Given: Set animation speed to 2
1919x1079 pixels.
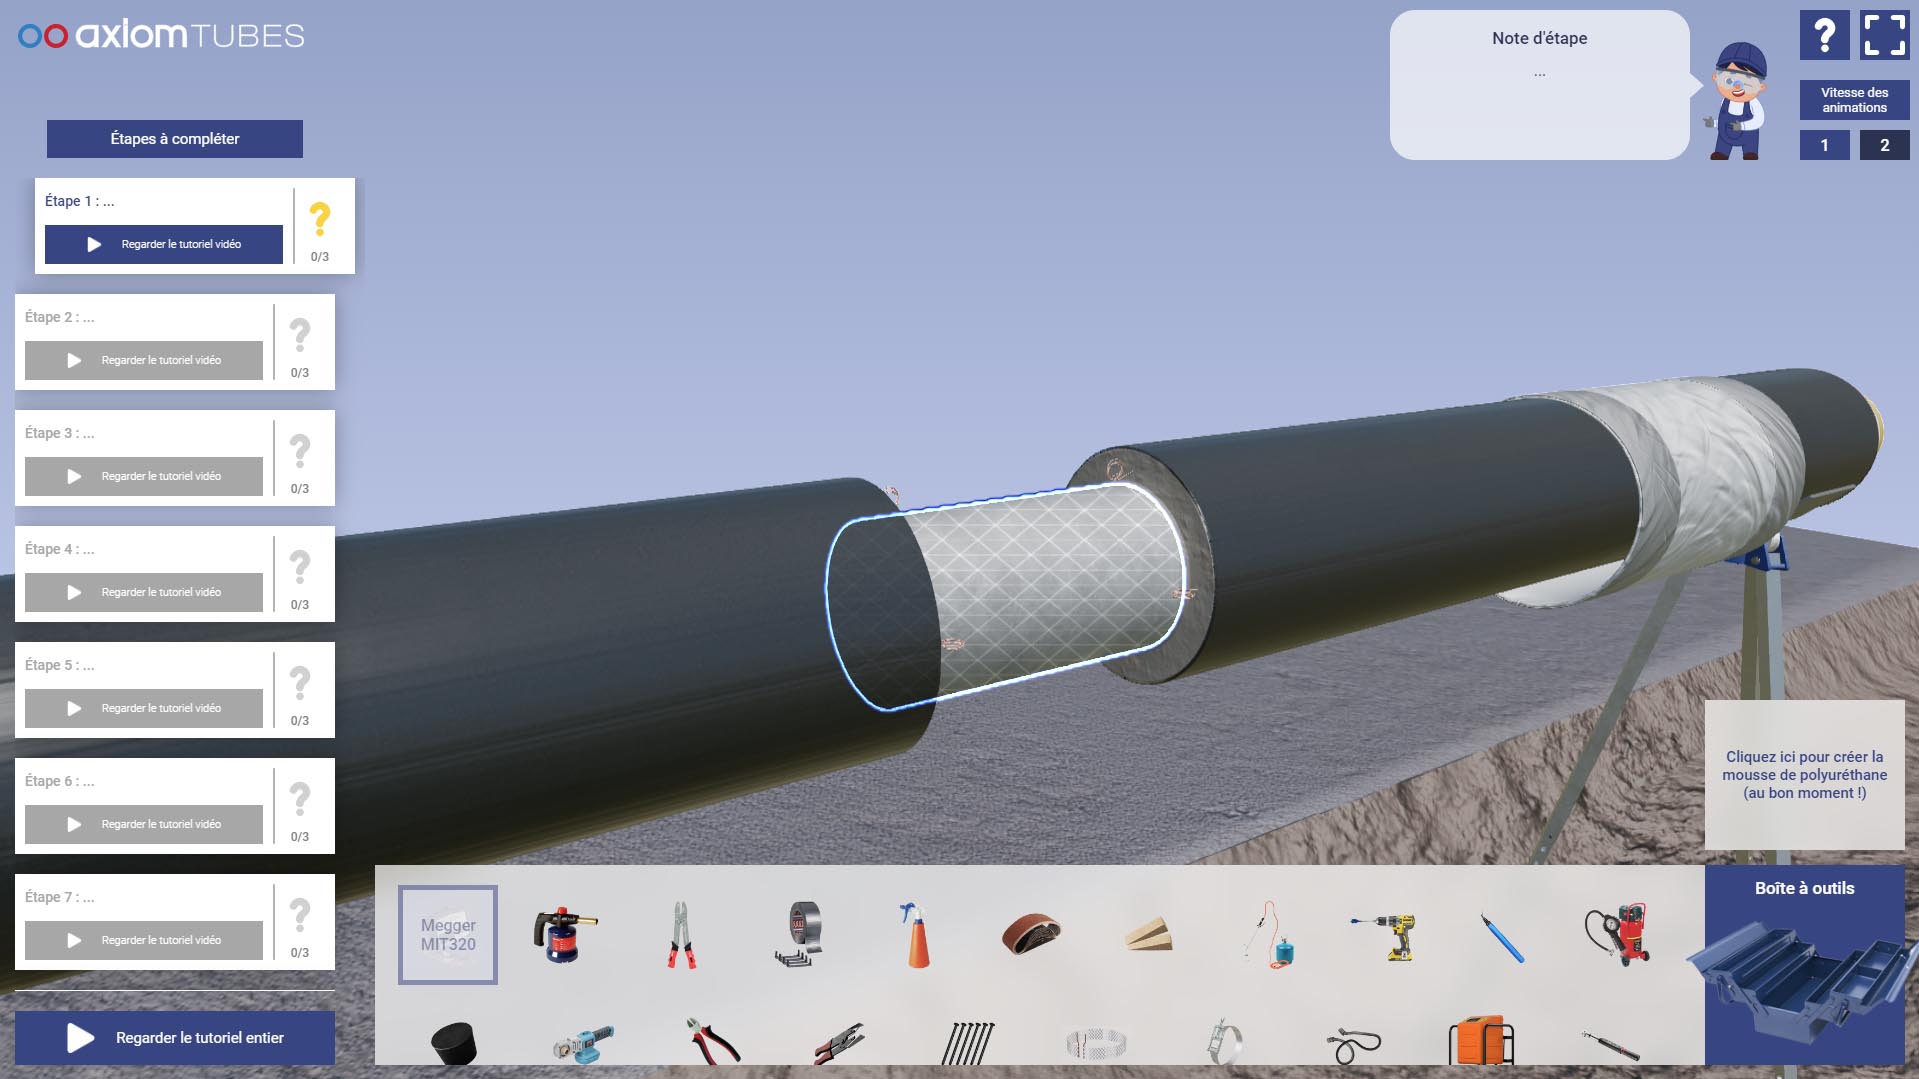Looking at the screenshot, I should 1884,145.
